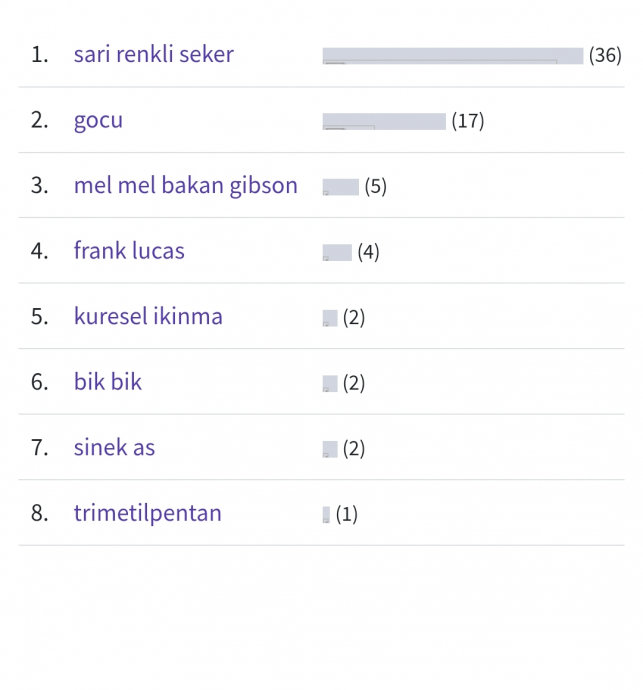Click the bar beside mel mel bakan gibson
Image resolution: width=643 pixels, height=690 pixels.
341,187
